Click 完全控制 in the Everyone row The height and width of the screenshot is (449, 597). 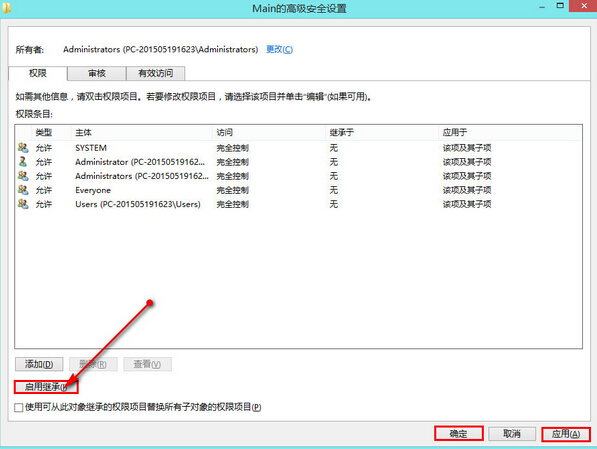click(x=233, y=190)
